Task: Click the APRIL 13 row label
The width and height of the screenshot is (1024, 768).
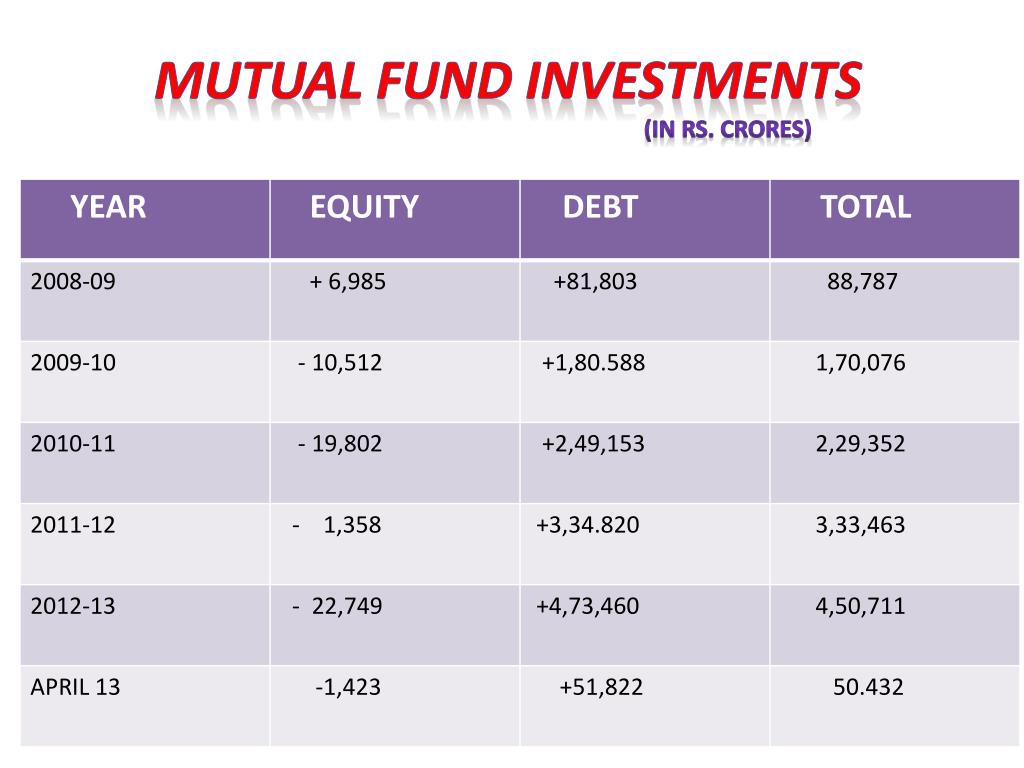Action: click(76, 688)
